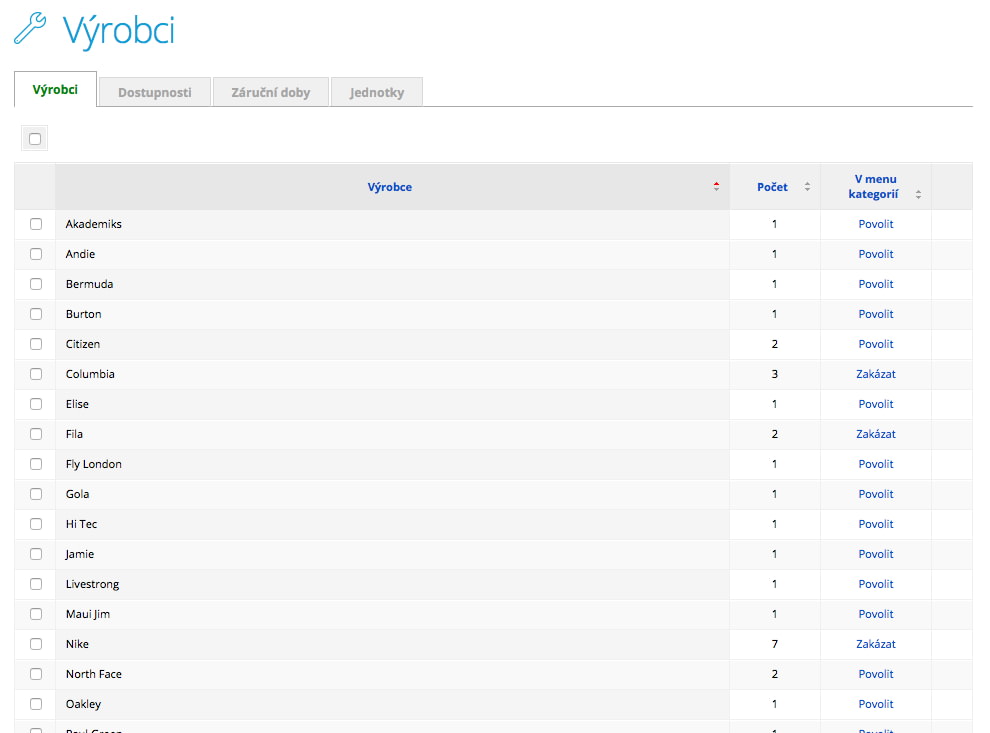Viewport: 990px width, 733px height.
Task: Click Povolit in the Oakley row
Action: (876, 704)
